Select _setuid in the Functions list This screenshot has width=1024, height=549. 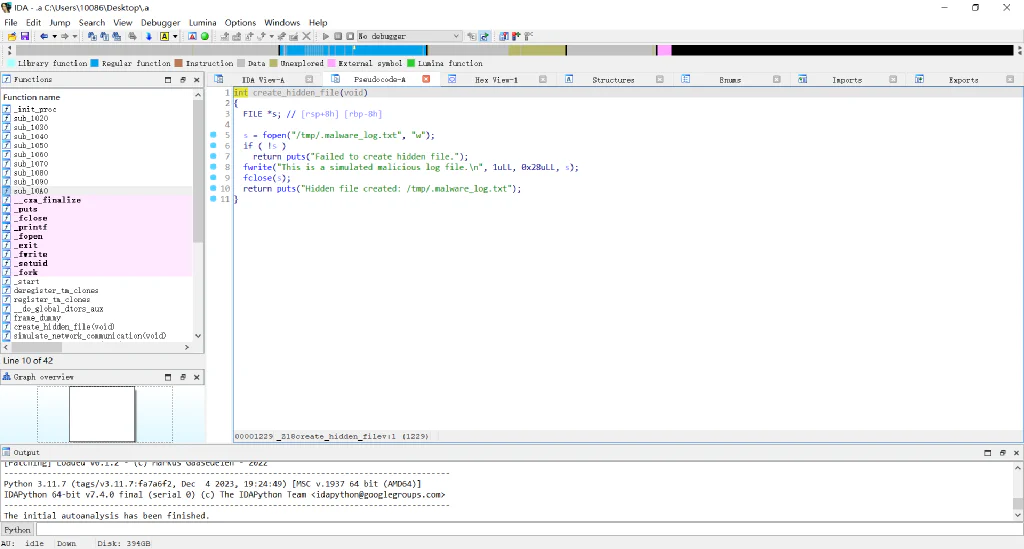(31, 264)
